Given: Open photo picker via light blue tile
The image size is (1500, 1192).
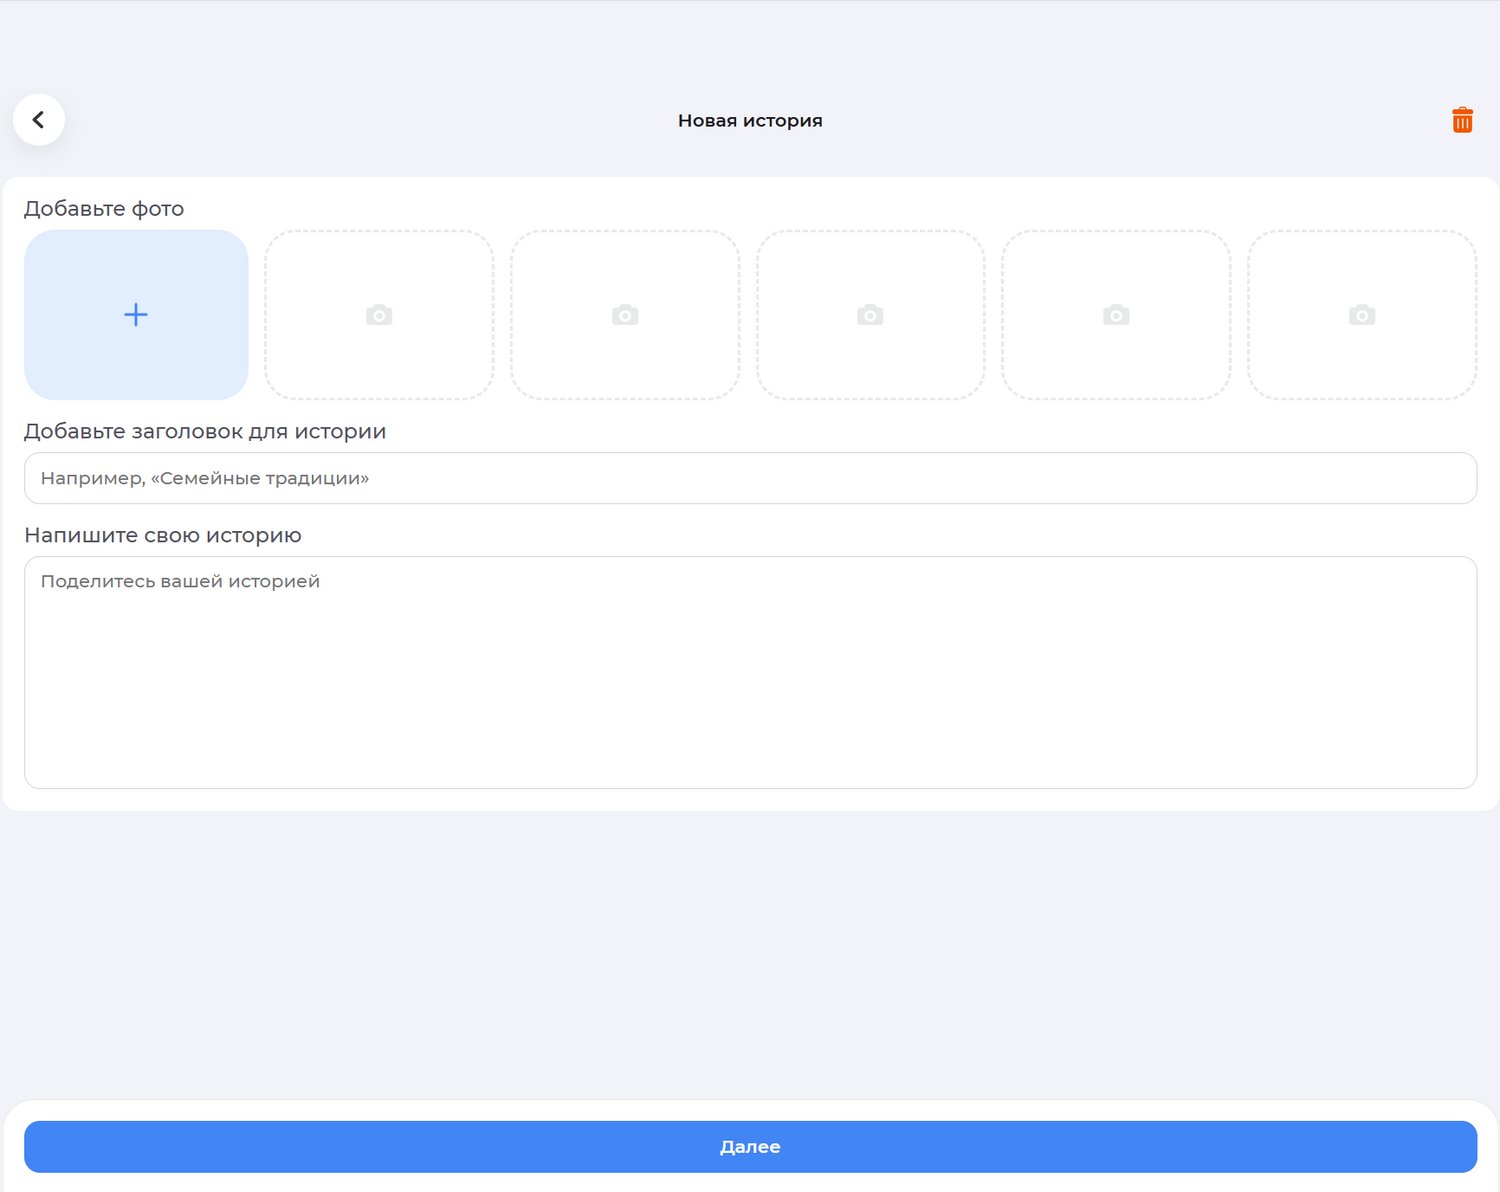Looking at the screenshot, I should coord(80,360).
